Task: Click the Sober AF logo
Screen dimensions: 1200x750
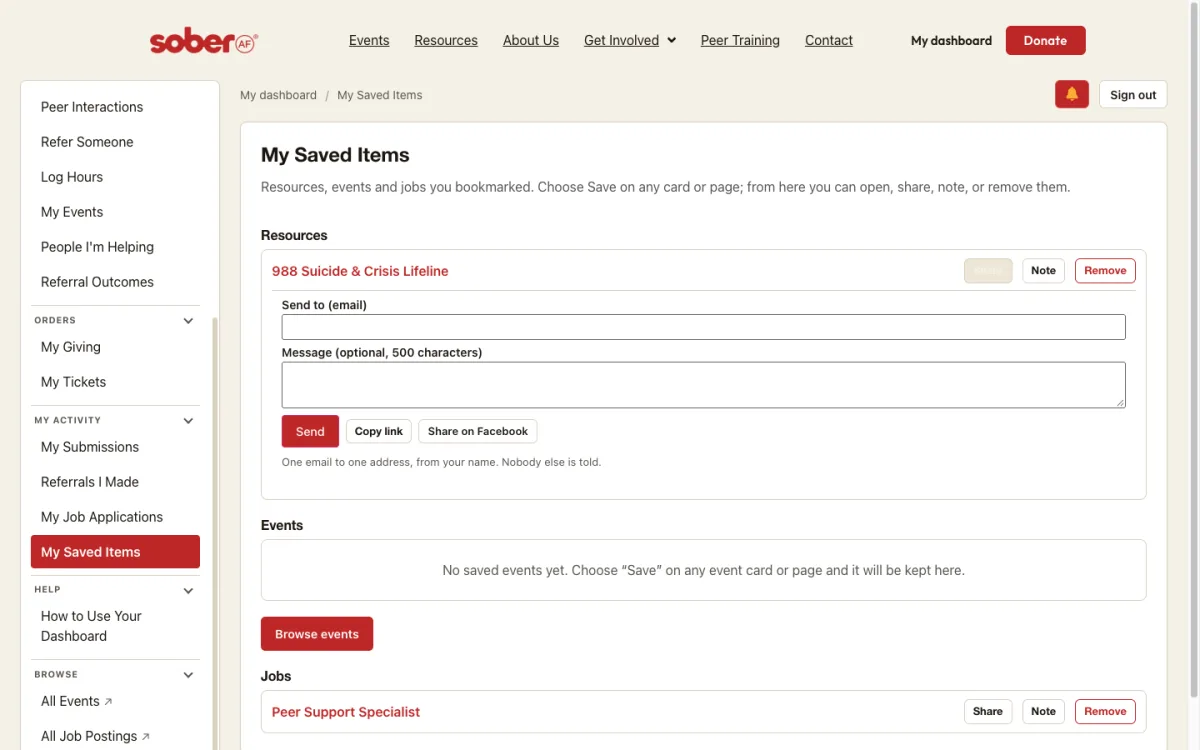Action: click(x=204, y=41)
